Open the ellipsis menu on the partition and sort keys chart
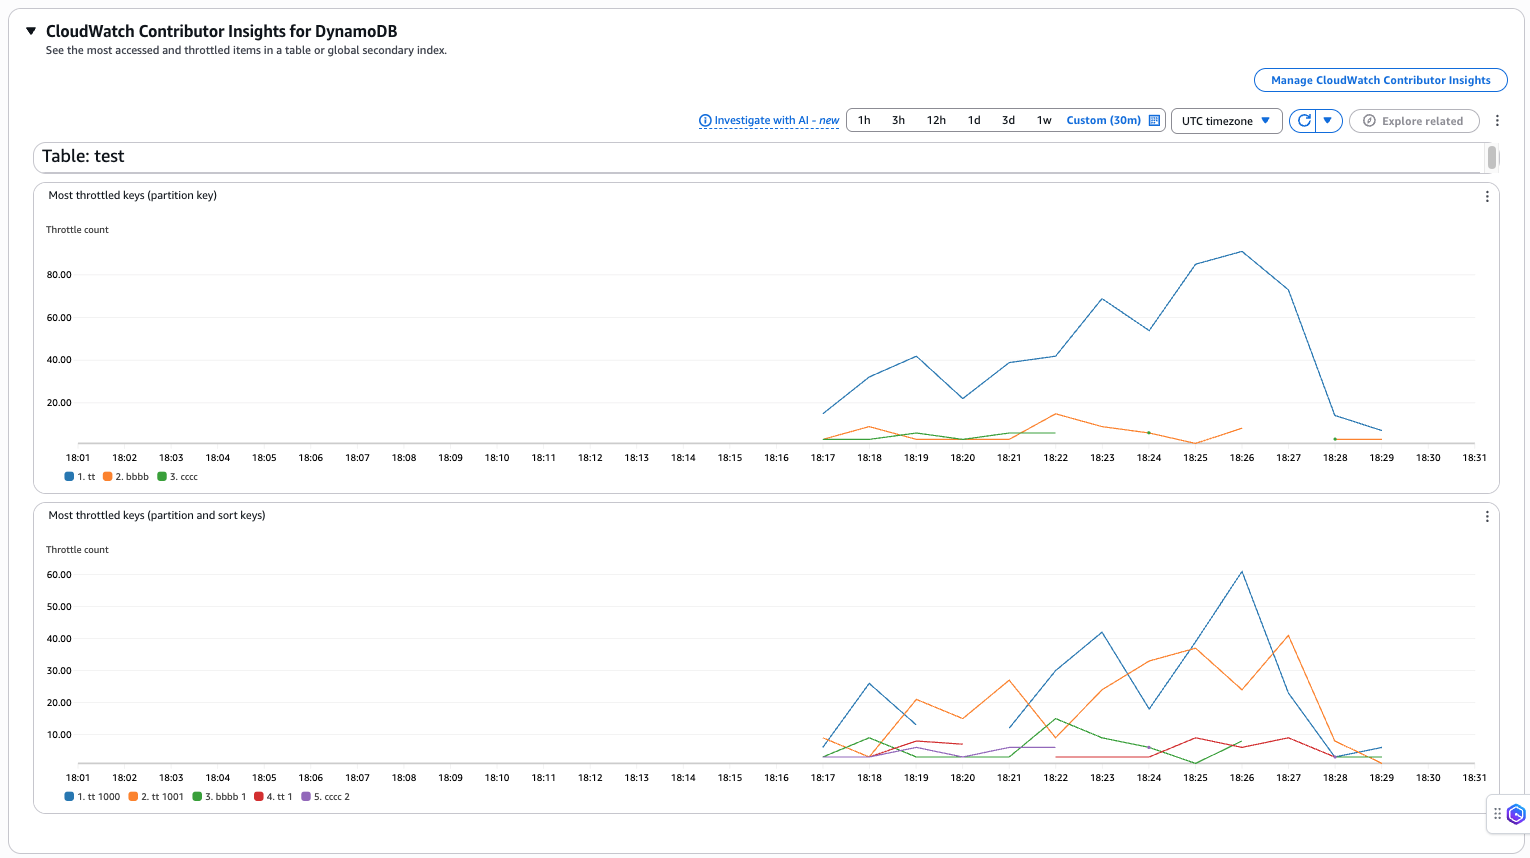 tap(1486, 516)
